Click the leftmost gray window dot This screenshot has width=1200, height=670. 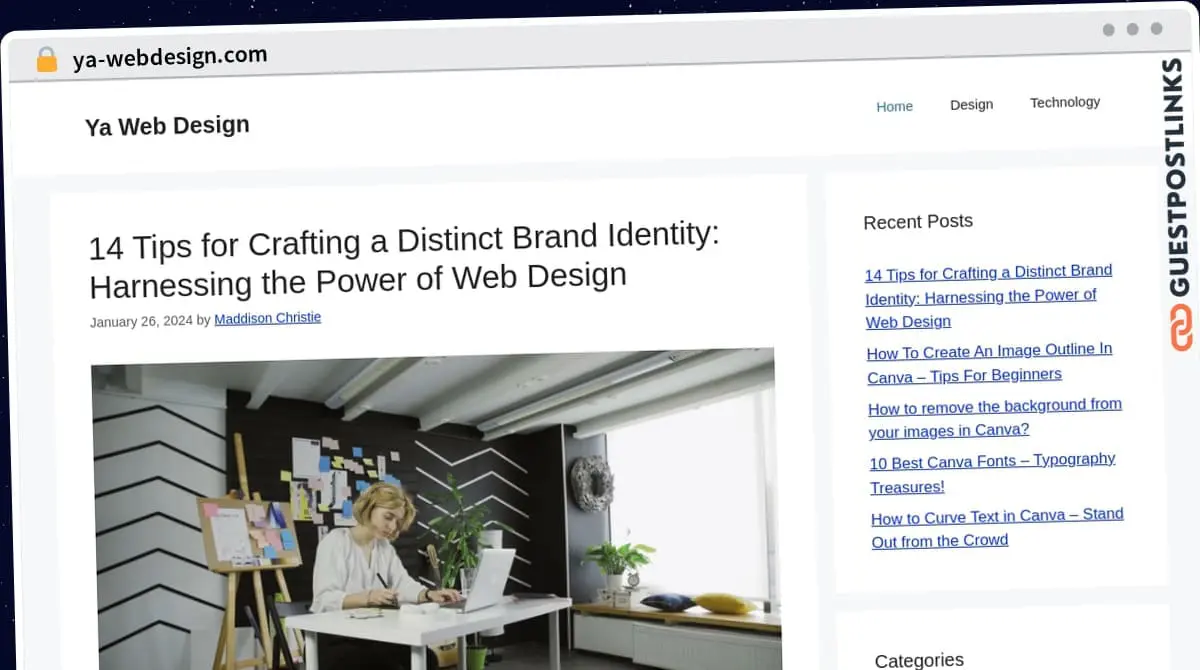[x=1108, y=30]
